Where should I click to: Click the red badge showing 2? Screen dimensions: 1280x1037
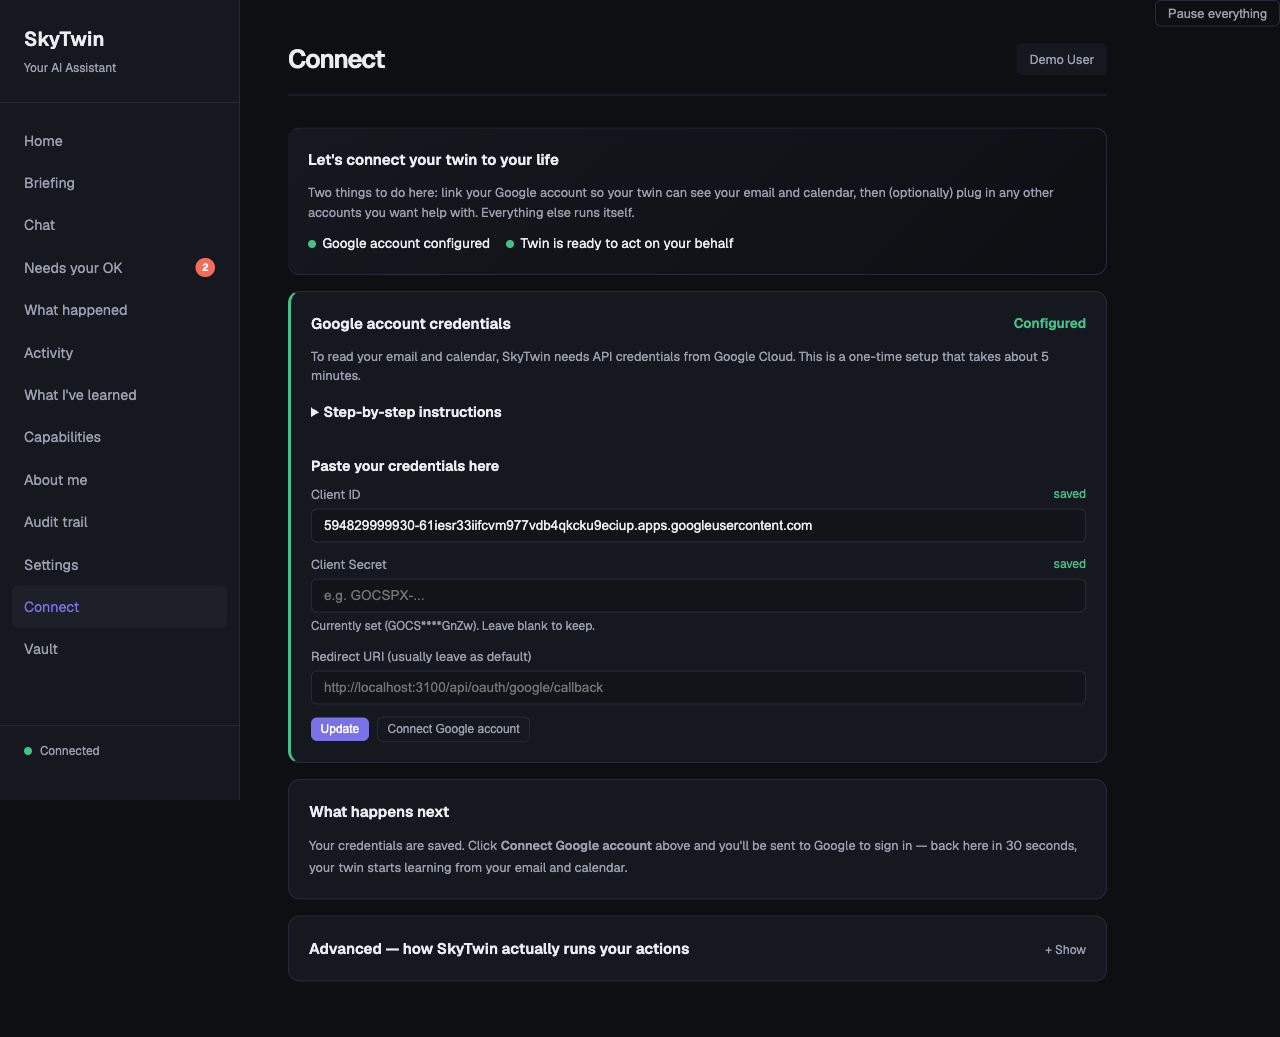pos(205,267)
